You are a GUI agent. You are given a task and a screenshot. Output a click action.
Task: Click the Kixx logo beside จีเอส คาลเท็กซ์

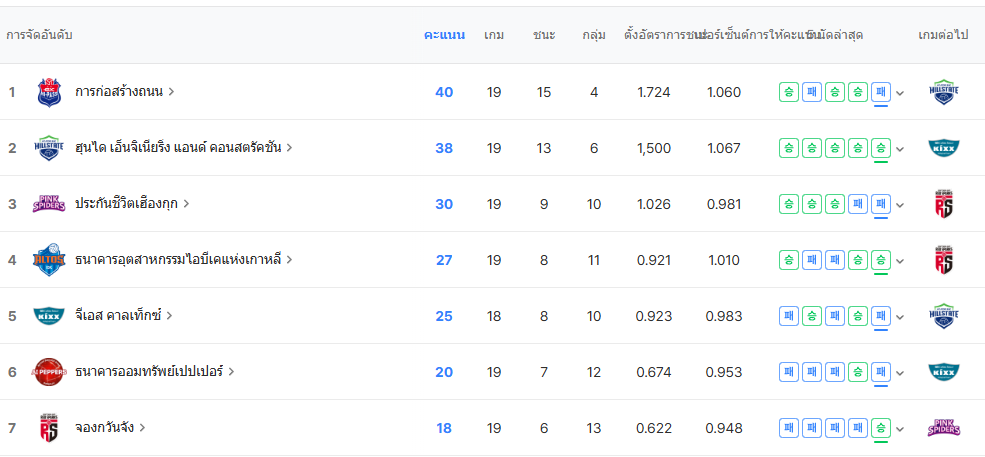(x=49, y=316)
